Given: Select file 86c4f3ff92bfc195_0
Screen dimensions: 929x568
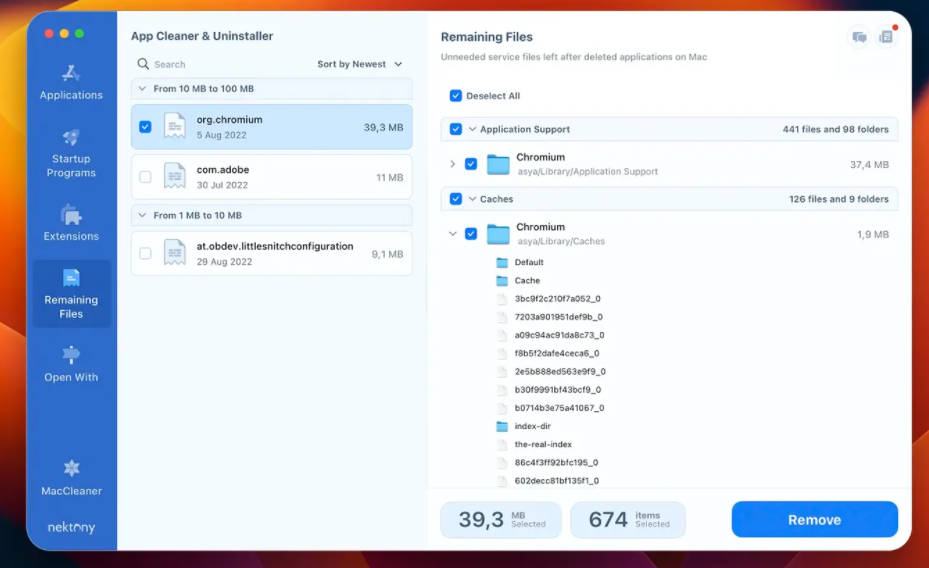Looking at the screenshot, I should click(x=556, y=463).
